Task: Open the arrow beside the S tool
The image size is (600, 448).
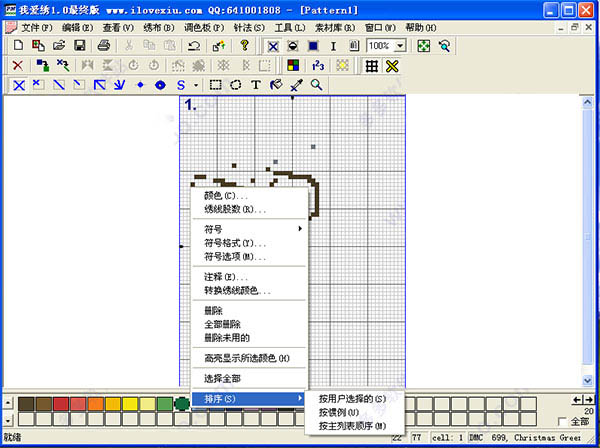Action: click(196, 85)
